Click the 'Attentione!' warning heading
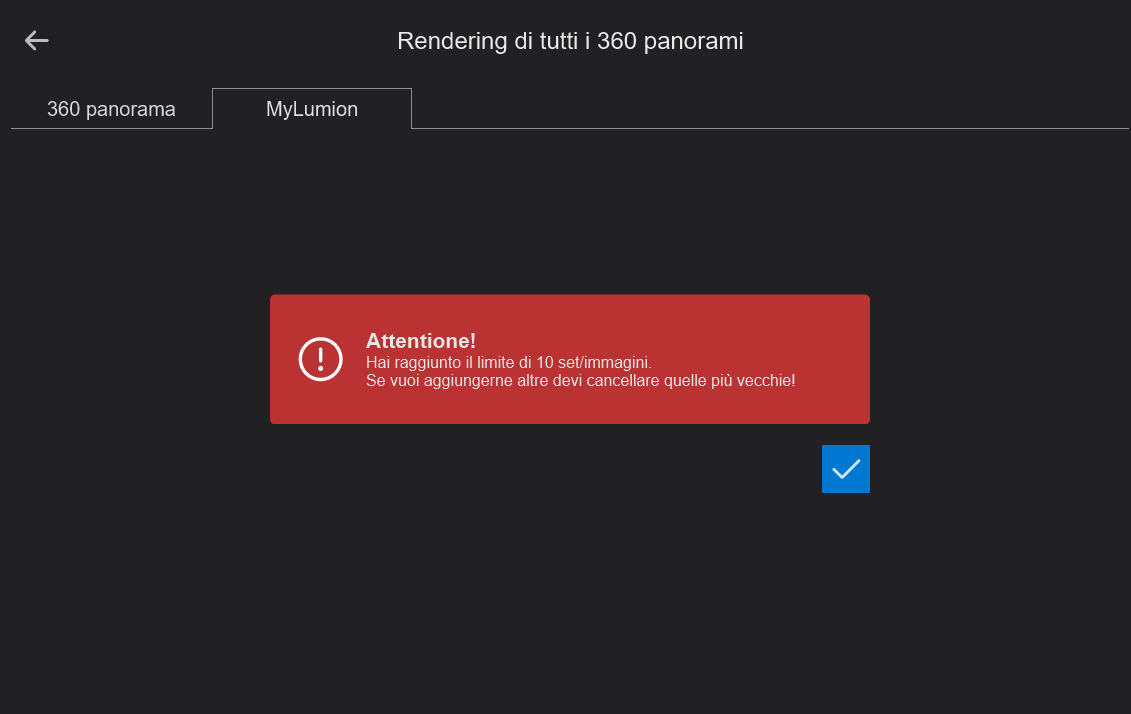 (421, 340)
